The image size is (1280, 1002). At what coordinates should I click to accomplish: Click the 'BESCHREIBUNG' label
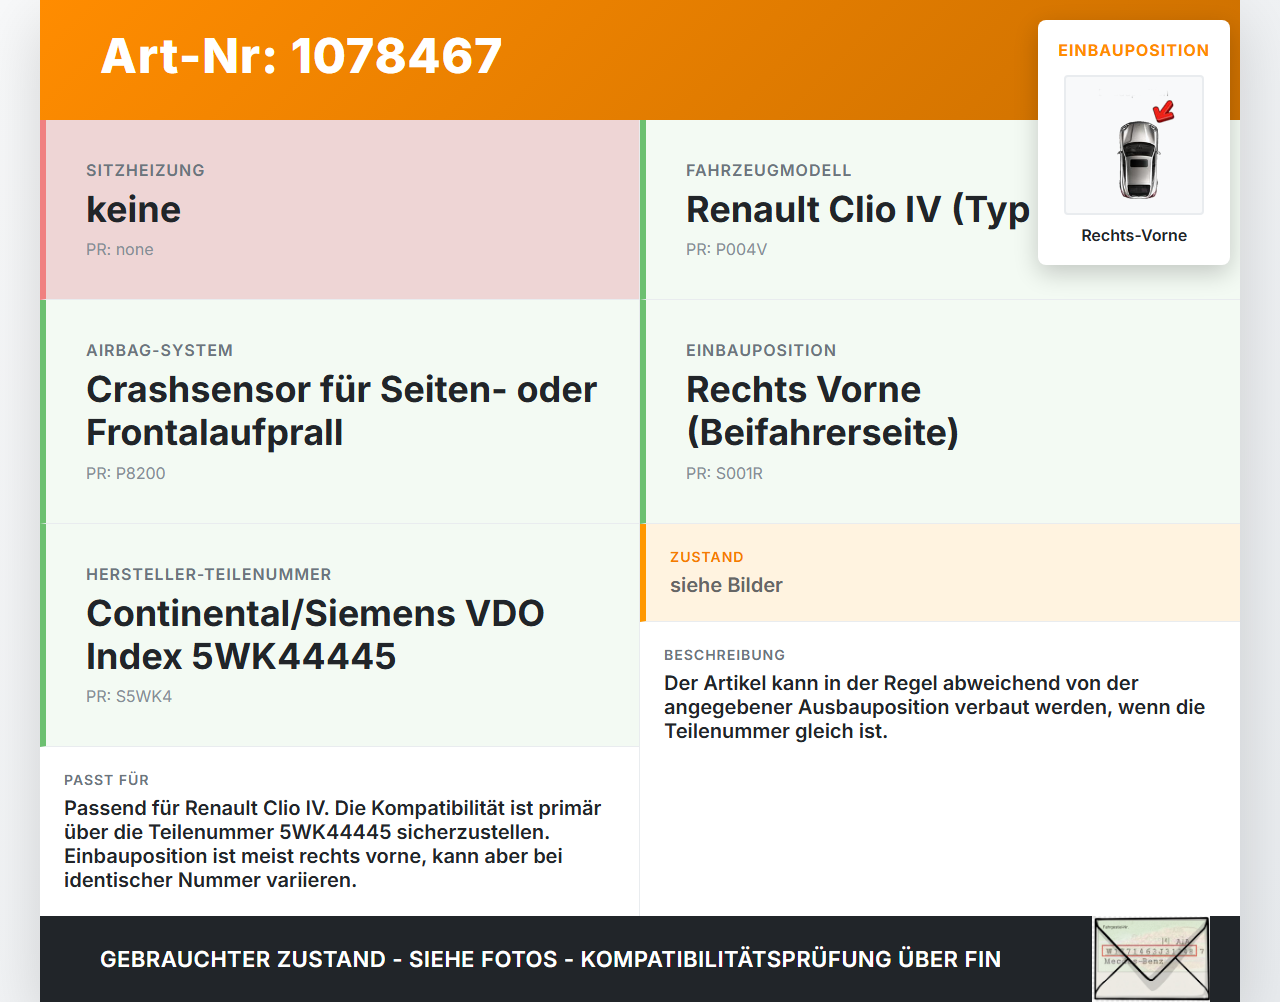pyautogui.click(x=725, y=655)
